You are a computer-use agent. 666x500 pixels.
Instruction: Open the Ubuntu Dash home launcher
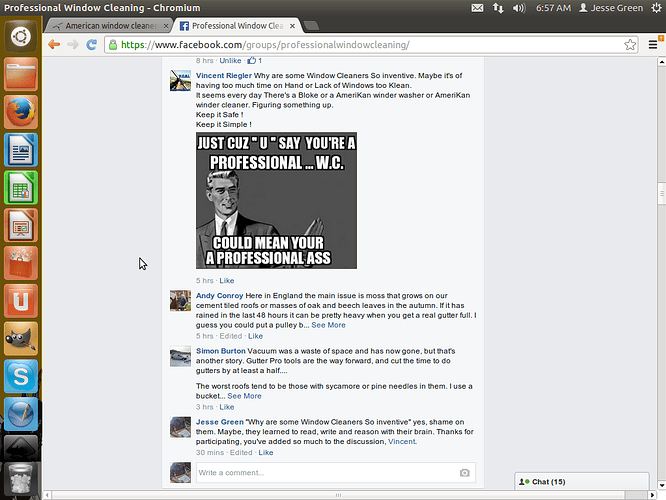point(20,37)
